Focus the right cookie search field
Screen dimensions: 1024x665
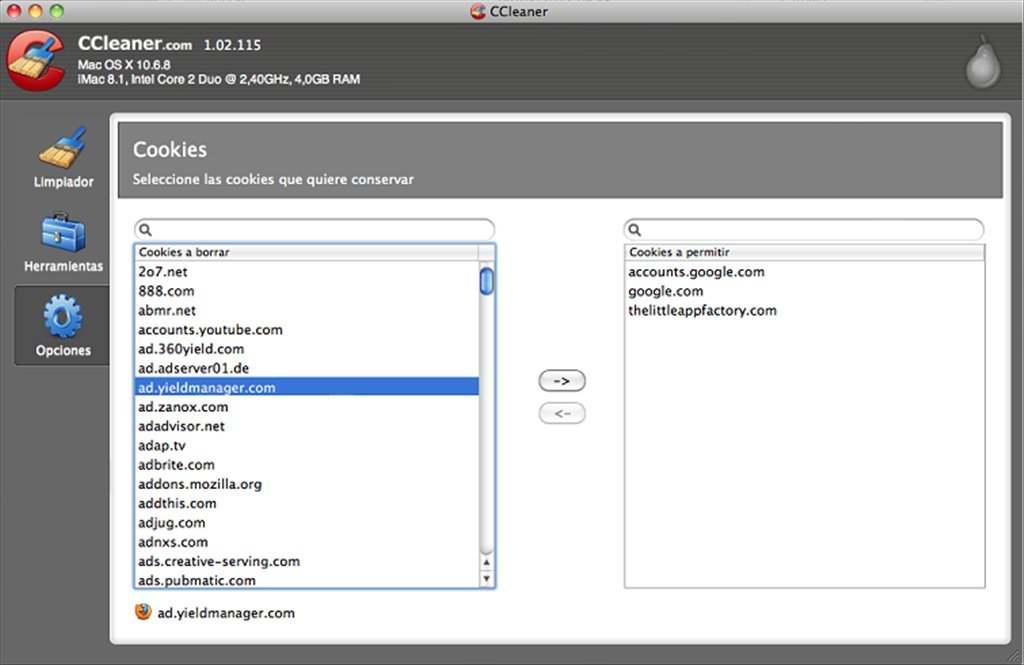tap(810, 230)
